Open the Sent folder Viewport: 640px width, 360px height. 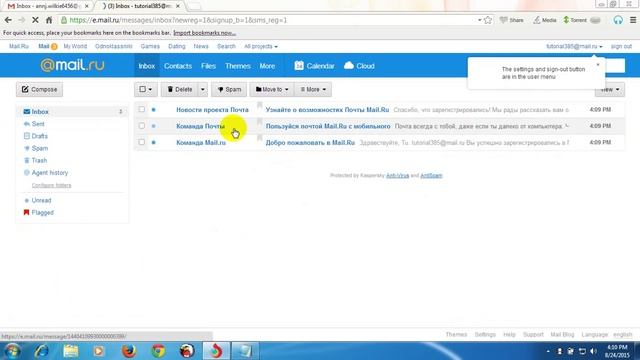click(x=38, y=124)
